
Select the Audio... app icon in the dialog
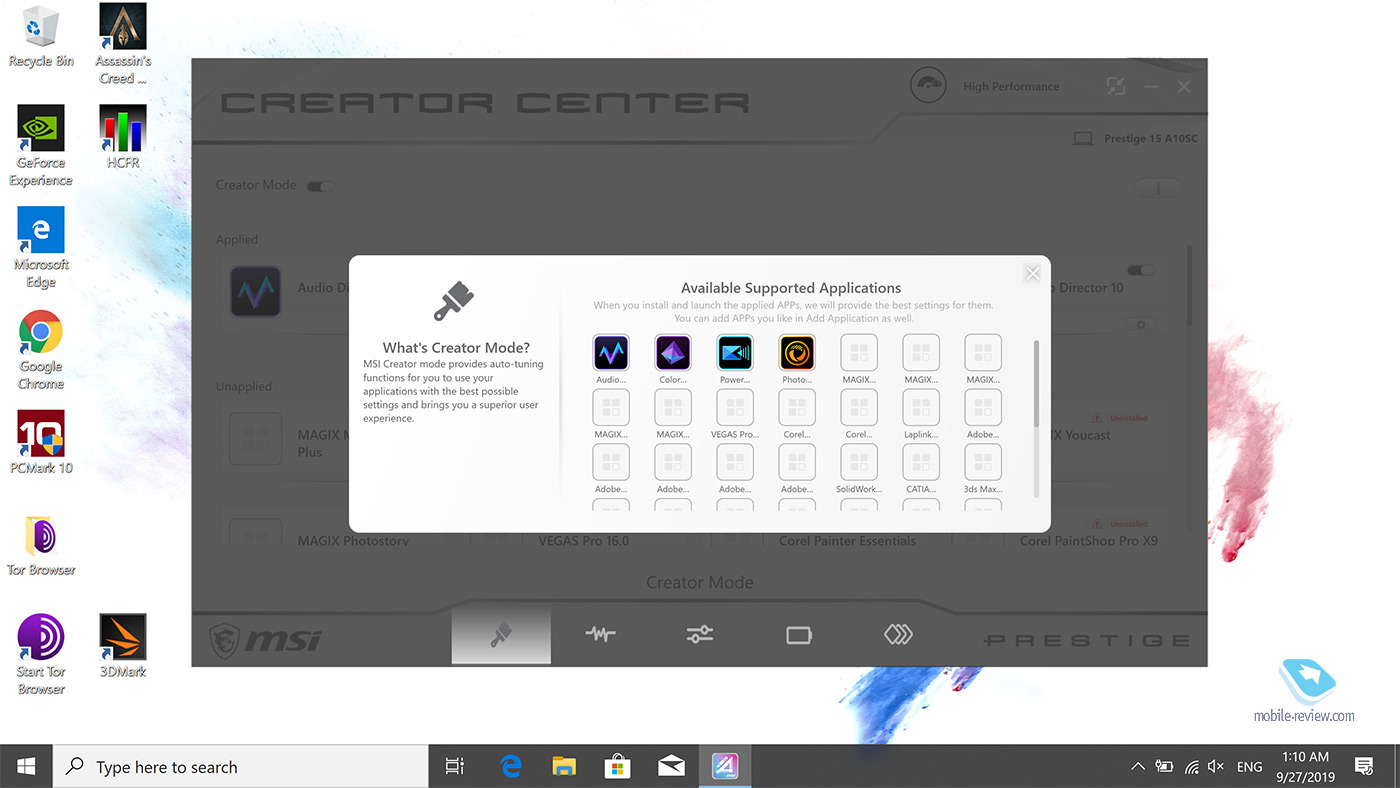click(611, 353)
